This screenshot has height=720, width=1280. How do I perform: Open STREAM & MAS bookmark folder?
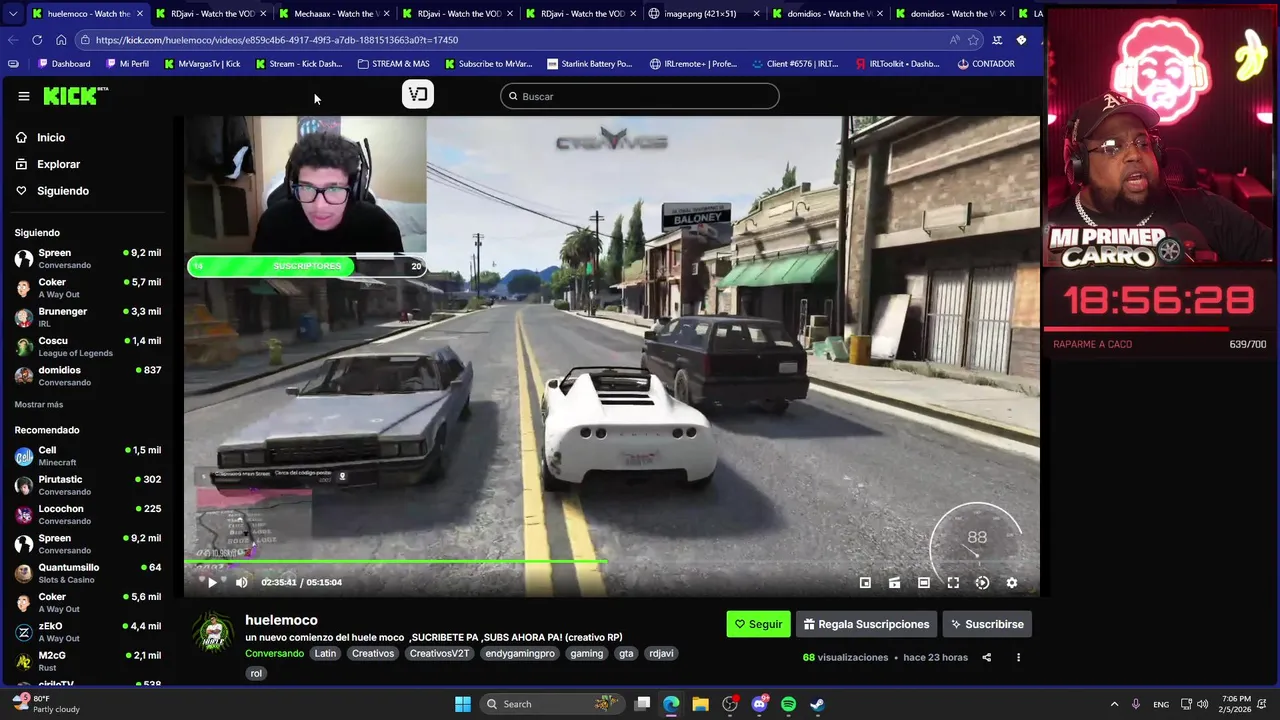[393, 64]
